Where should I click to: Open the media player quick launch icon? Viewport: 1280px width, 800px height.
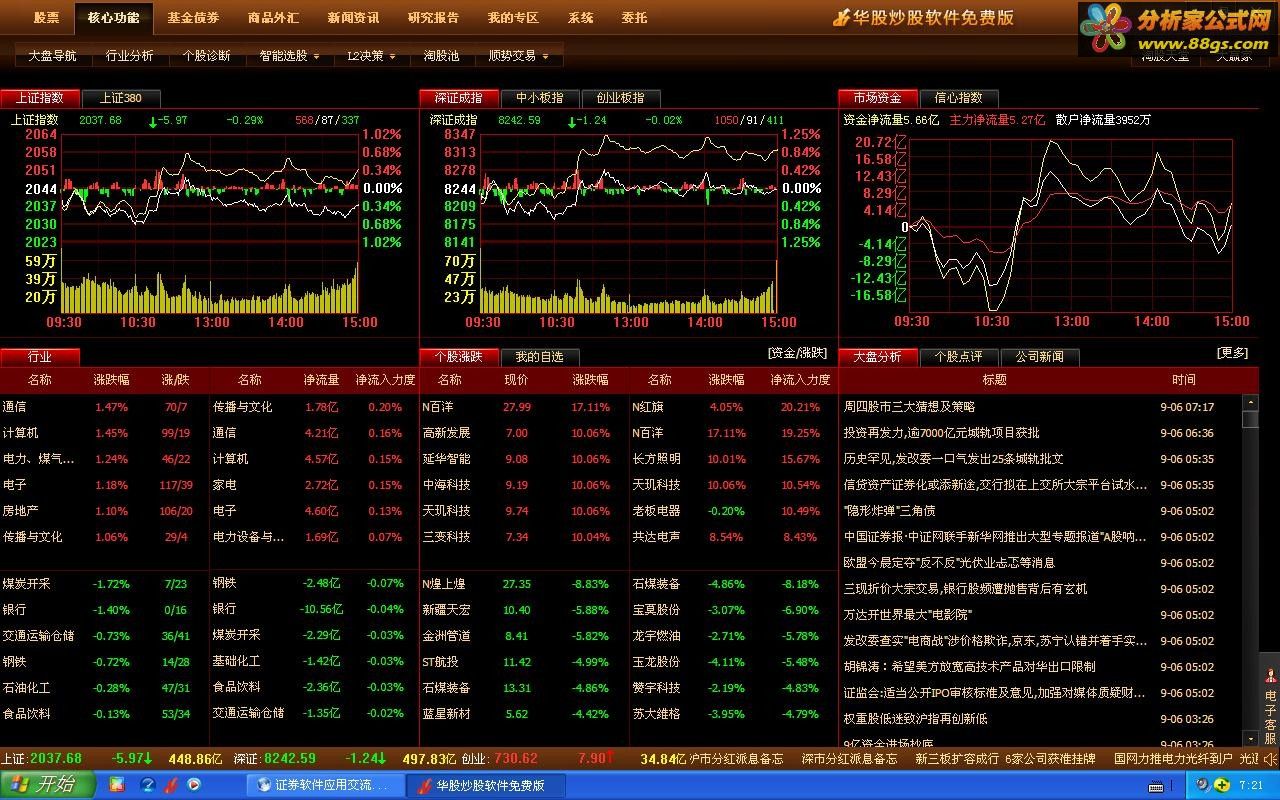click(x=194, y=785)
